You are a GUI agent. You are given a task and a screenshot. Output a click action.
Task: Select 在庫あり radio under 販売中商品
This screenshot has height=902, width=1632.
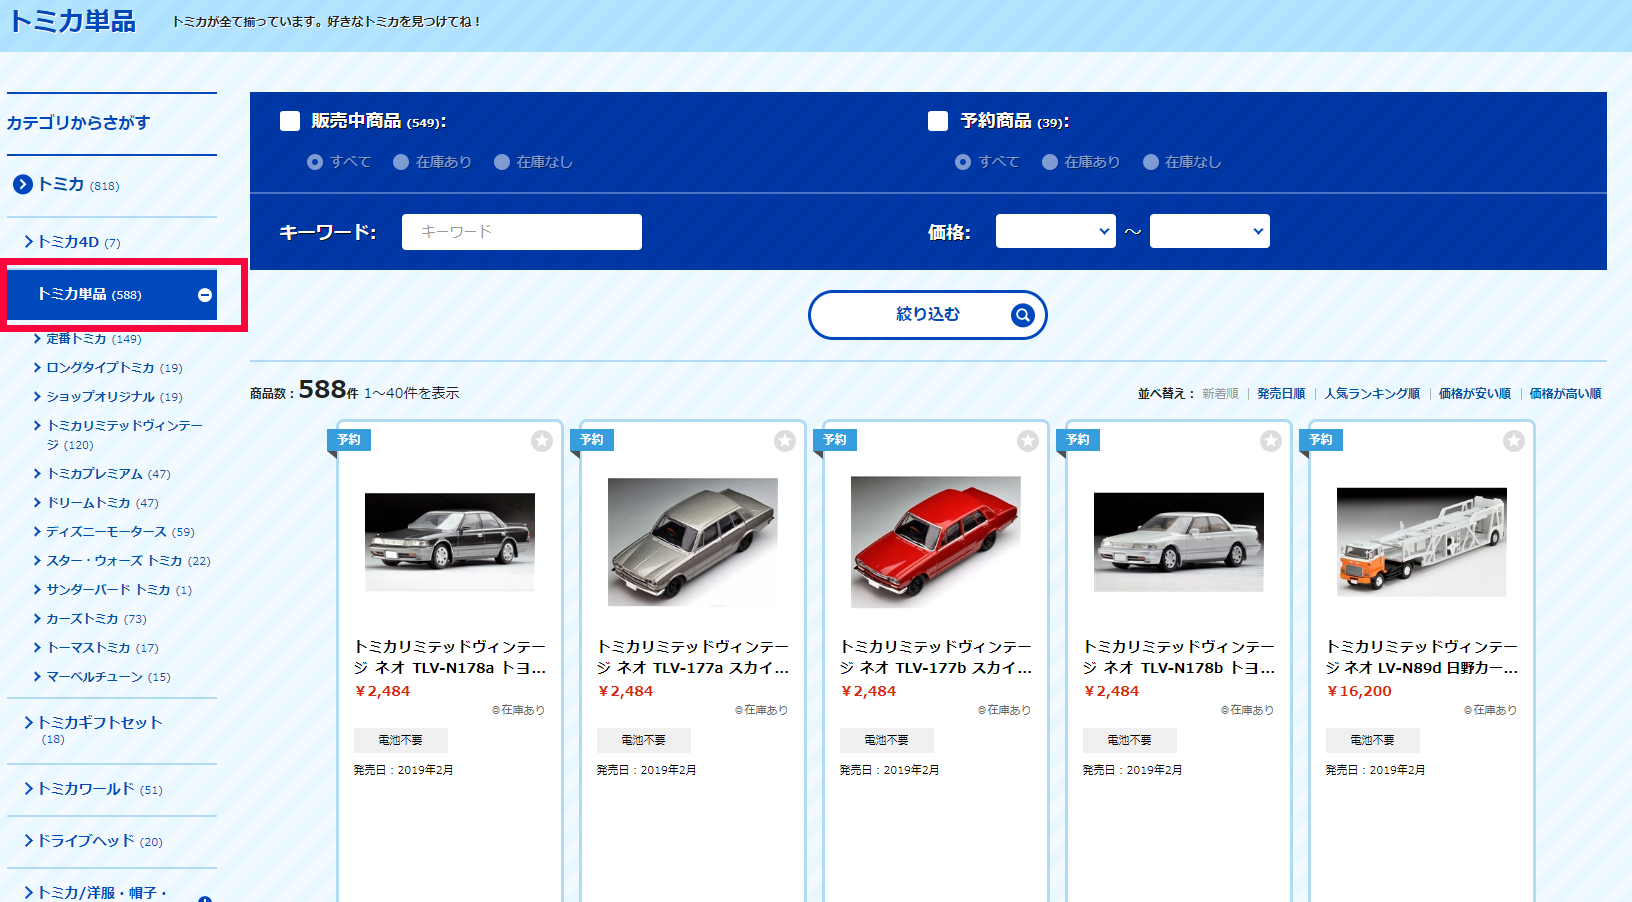(401, 162)
